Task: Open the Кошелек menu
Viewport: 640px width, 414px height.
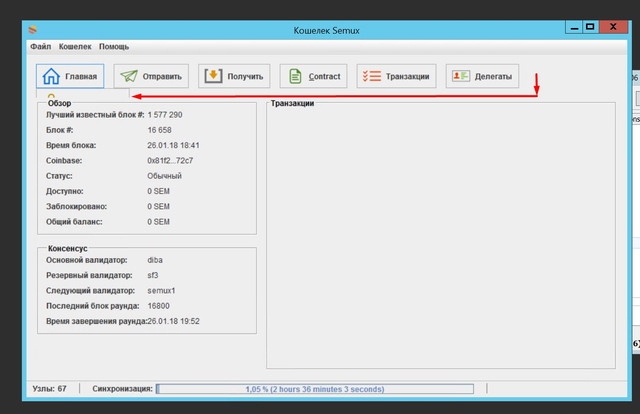Action: [x=75, y=47]
